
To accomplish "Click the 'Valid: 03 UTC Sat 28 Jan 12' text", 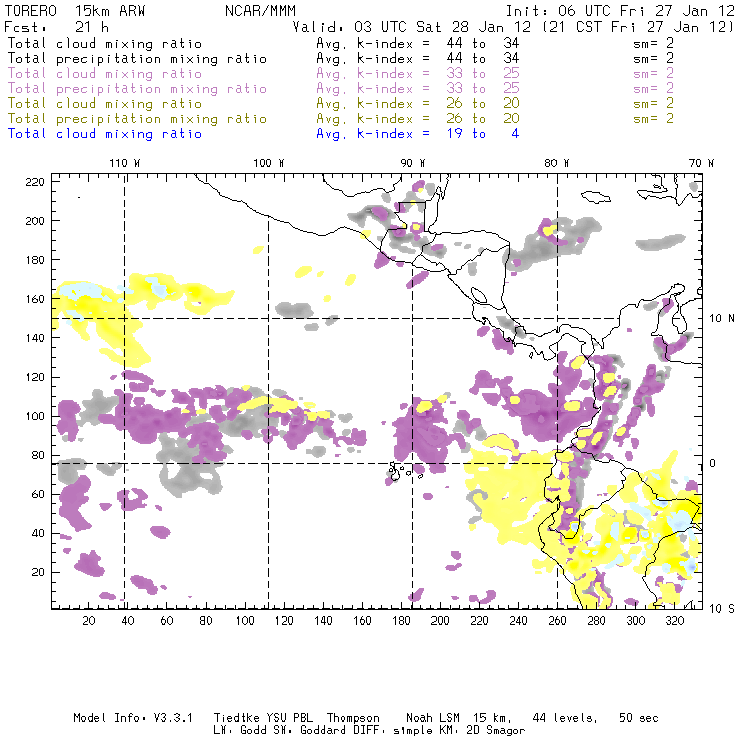I will [x=412, y=27].
